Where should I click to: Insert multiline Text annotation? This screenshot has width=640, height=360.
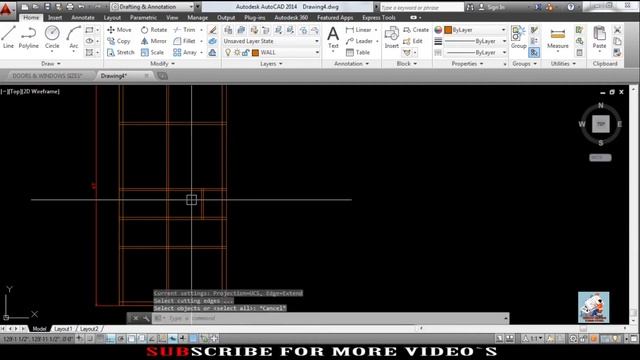coord(333,37)
